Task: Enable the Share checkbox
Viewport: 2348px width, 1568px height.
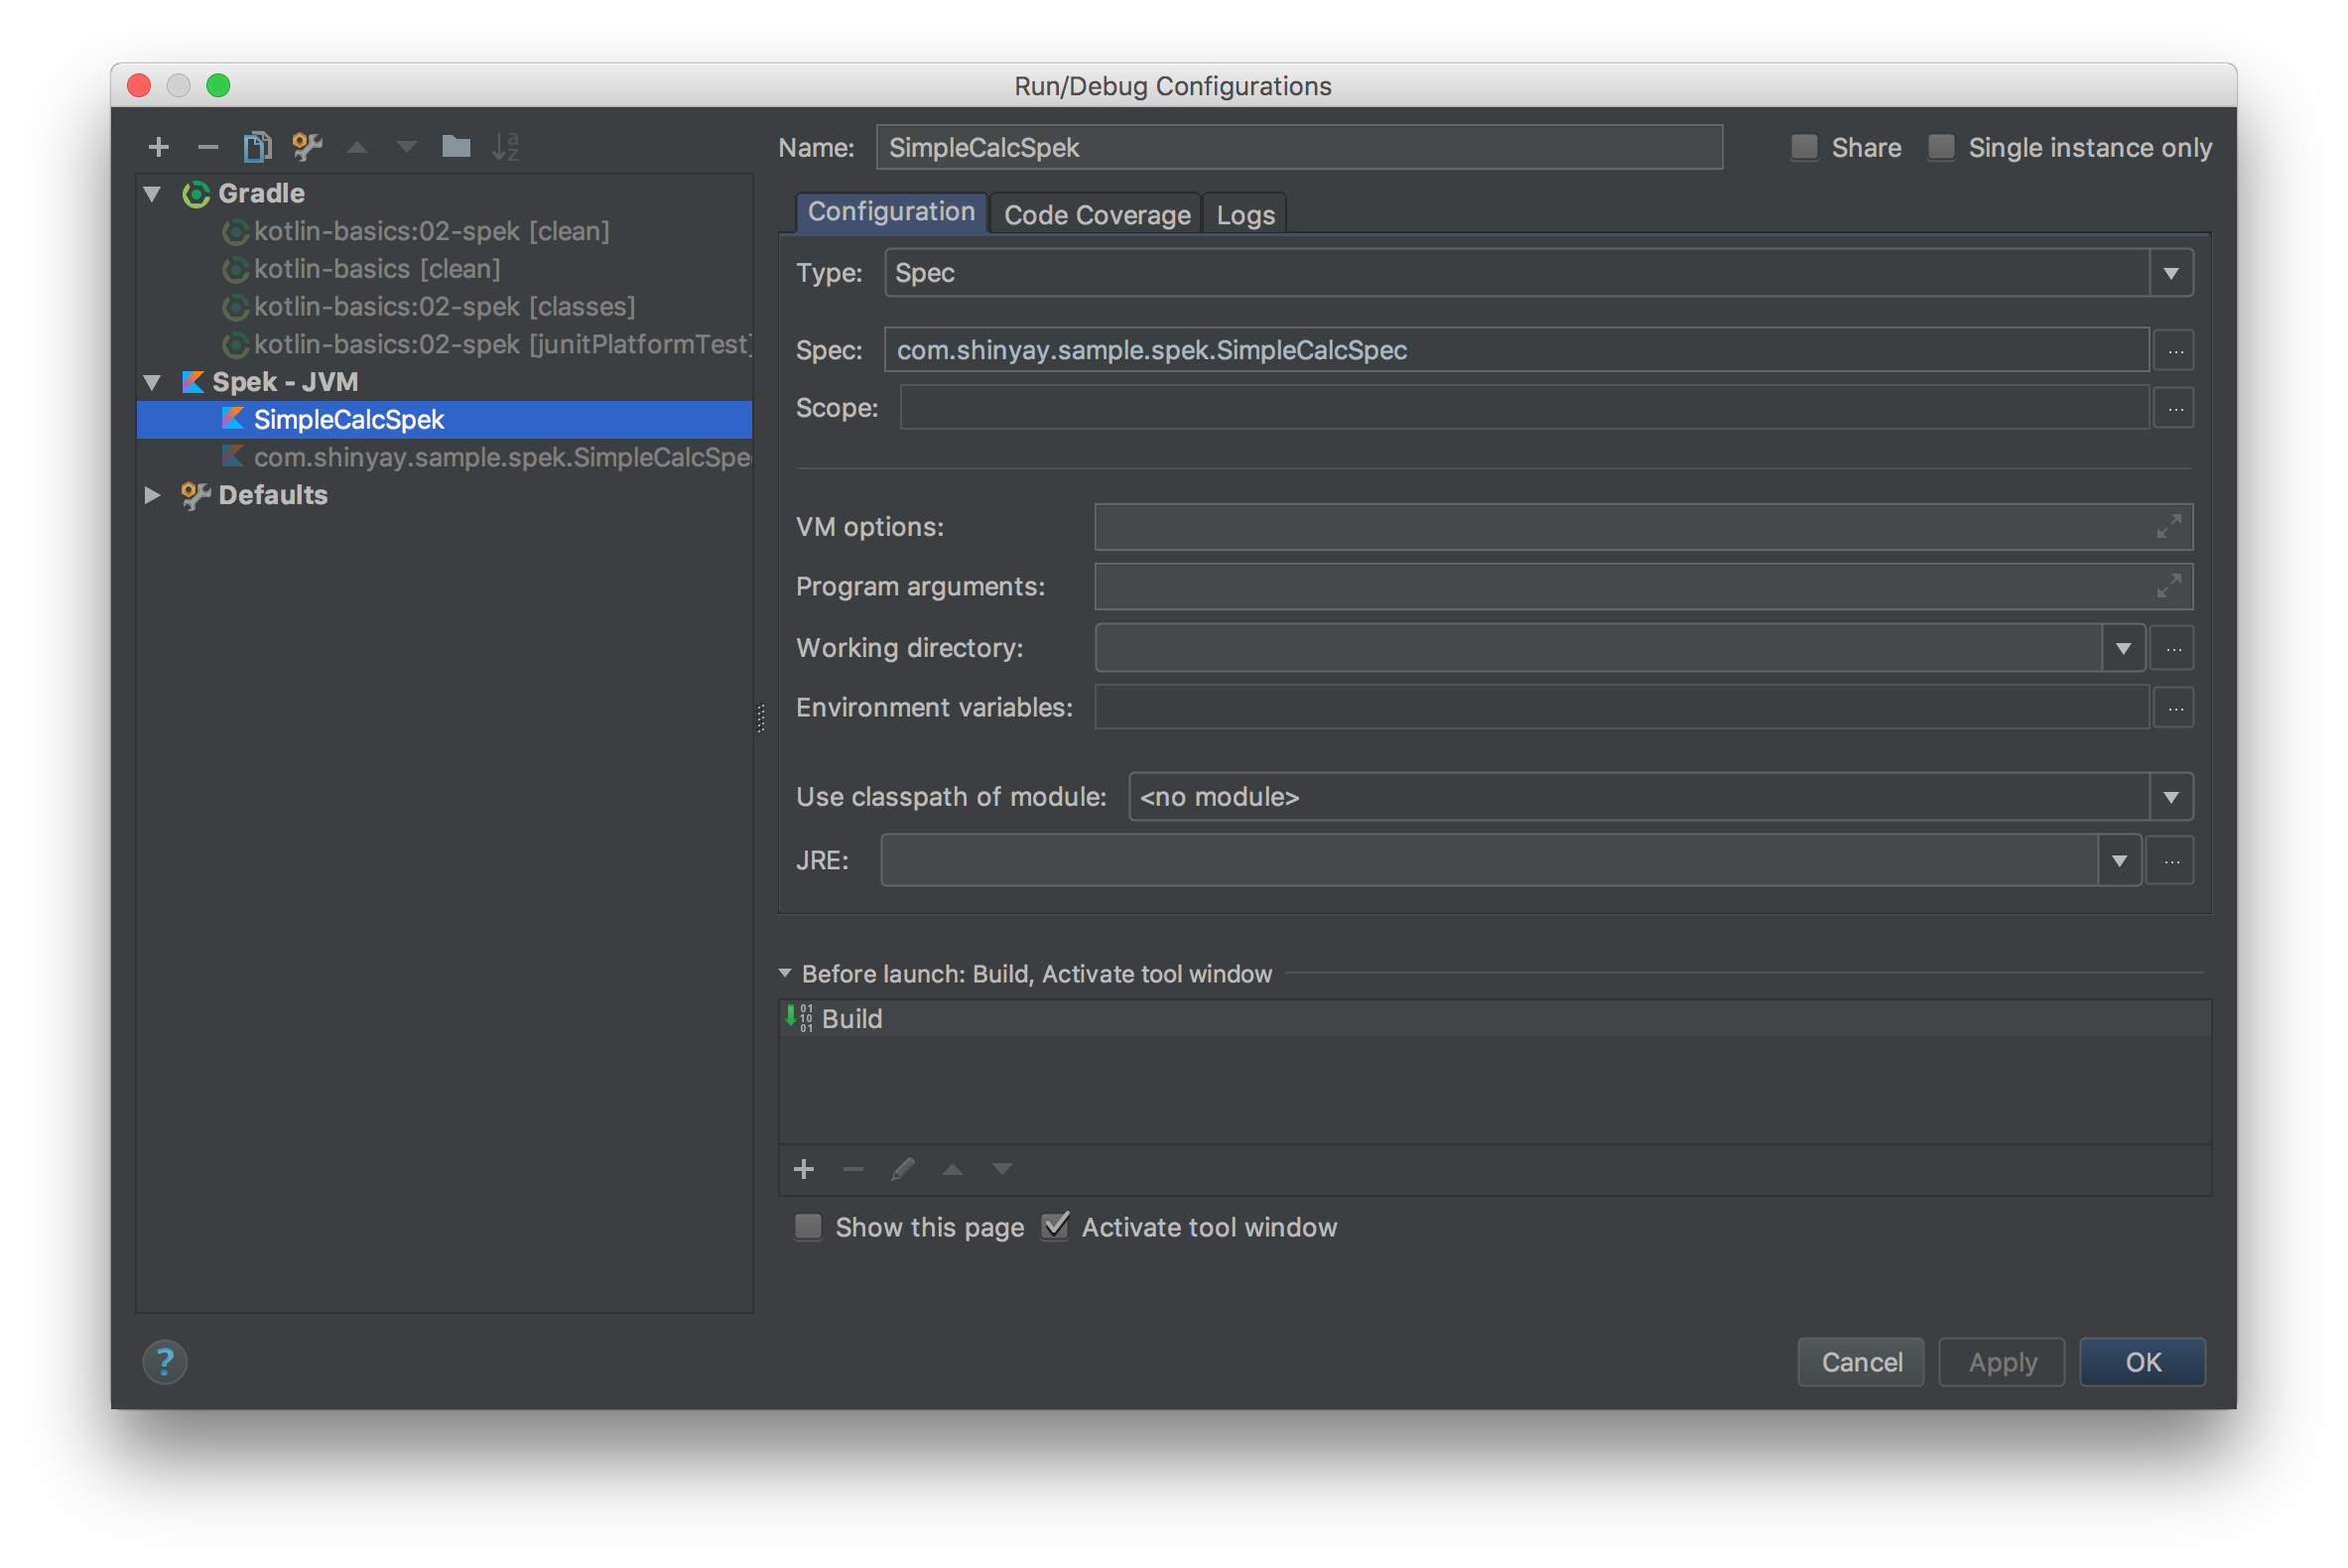Action: tap(1804, 147)
